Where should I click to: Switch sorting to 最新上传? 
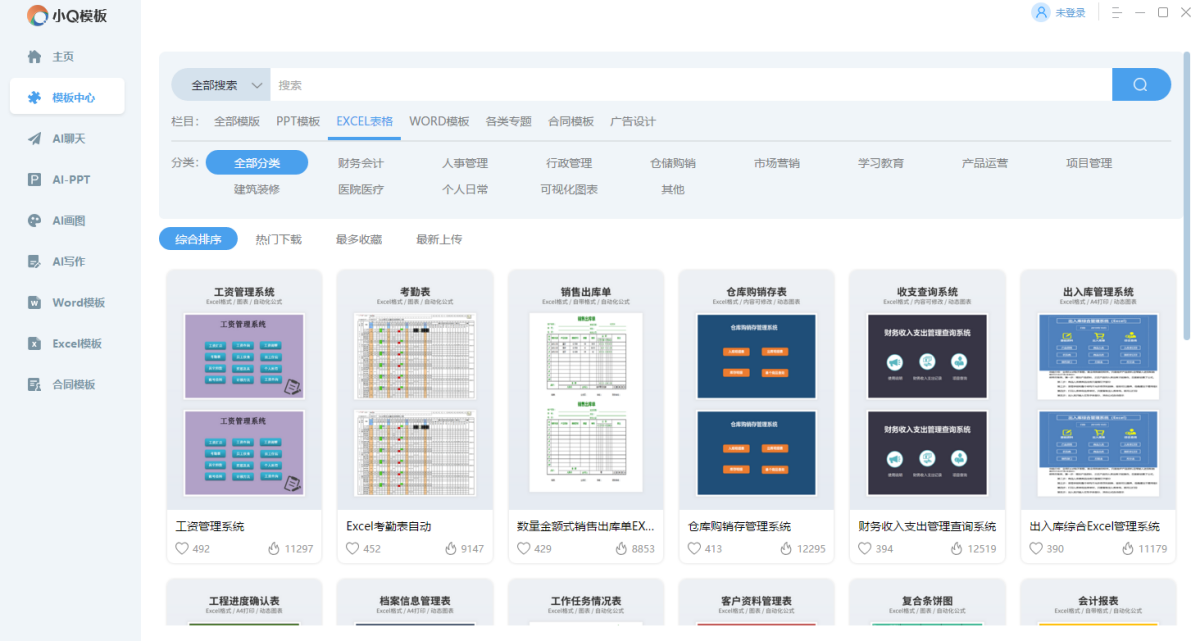pyautogui.click(x=439, y=239)
